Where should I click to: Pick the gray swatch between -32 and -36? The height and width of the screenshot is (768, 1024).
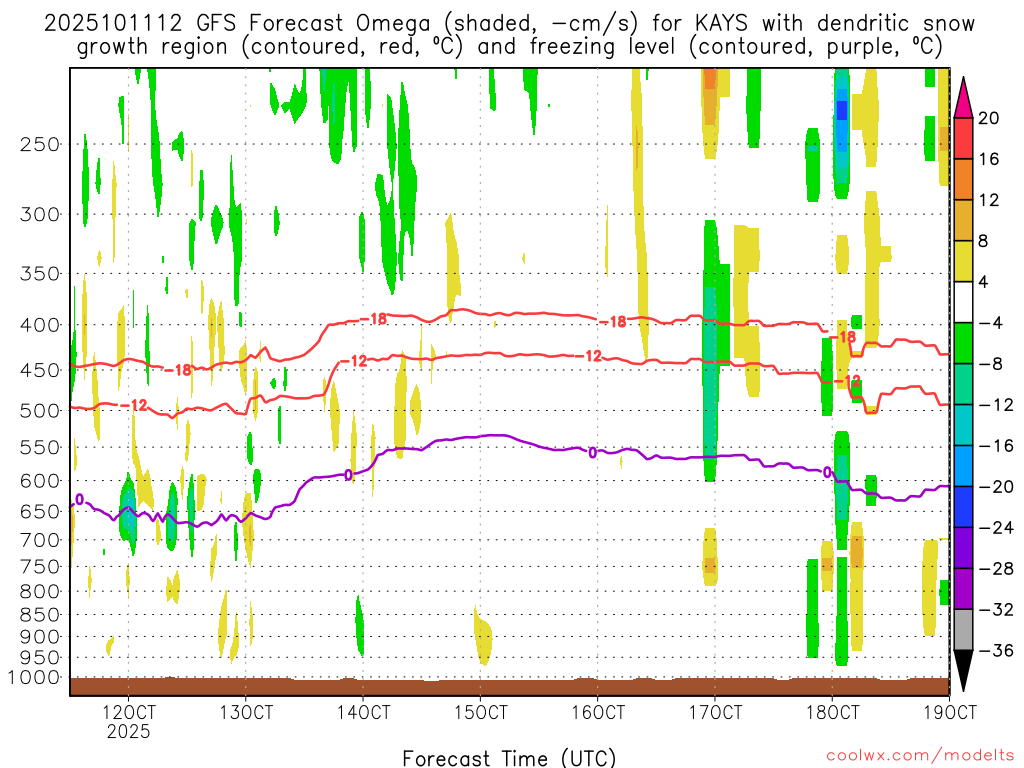click(964, 629)
